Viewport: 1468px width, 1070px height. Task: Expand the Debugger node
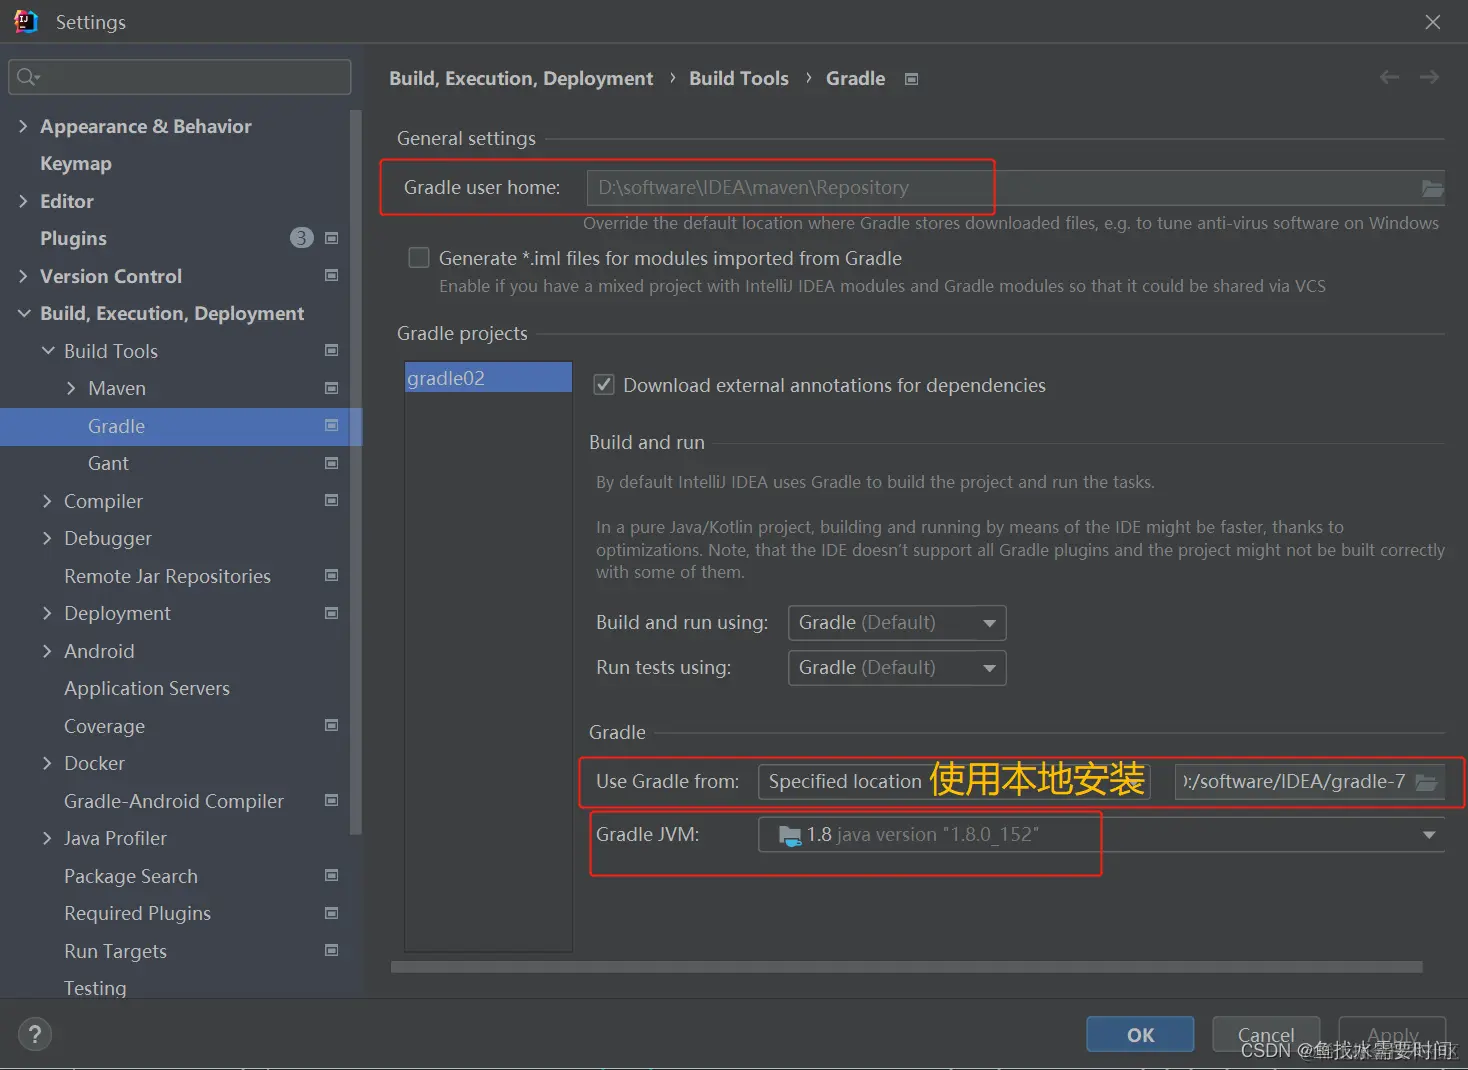pyautogui.click(x=47, y=538)
